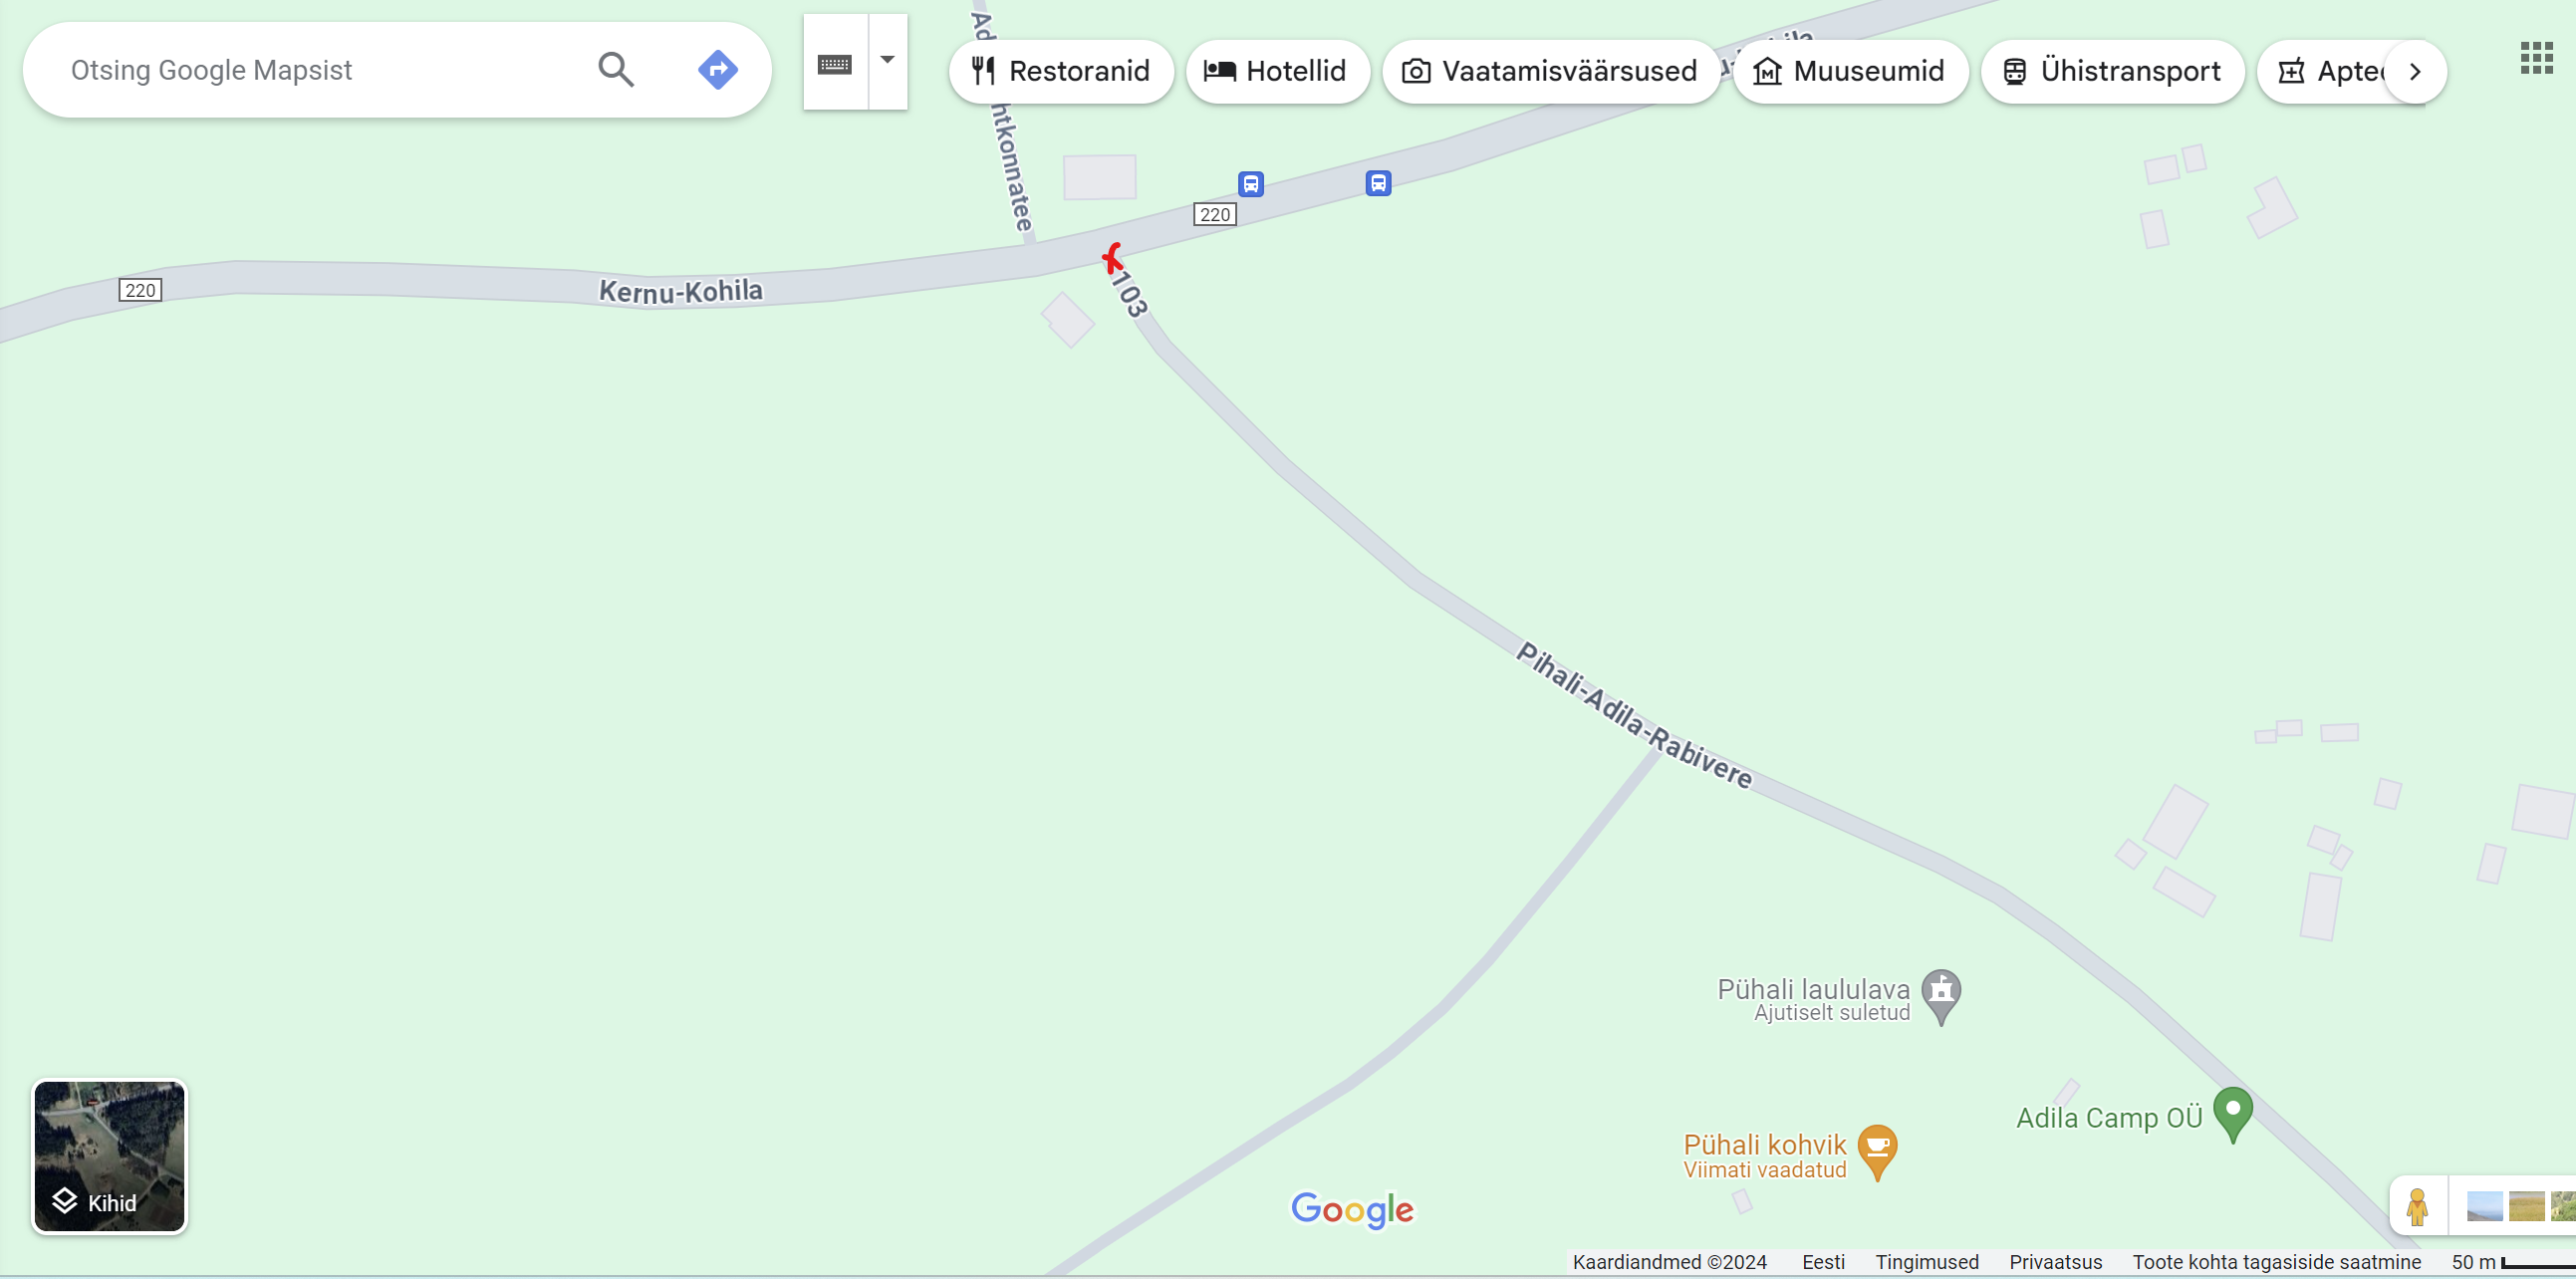Click the on-screen keyboard icon

(835, 63)
